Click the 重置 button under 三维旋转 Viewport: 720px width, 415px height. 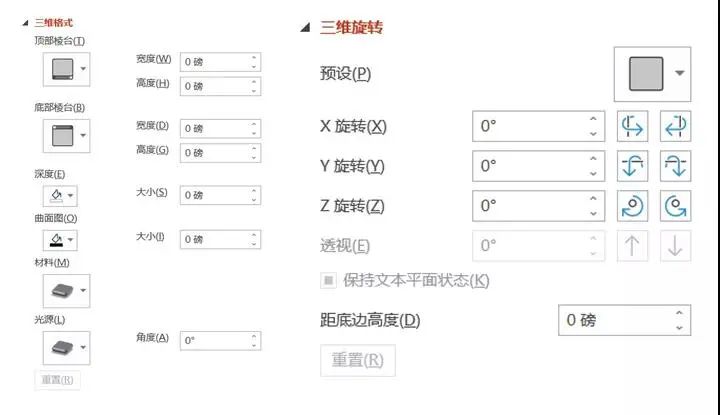click(357, 360)
